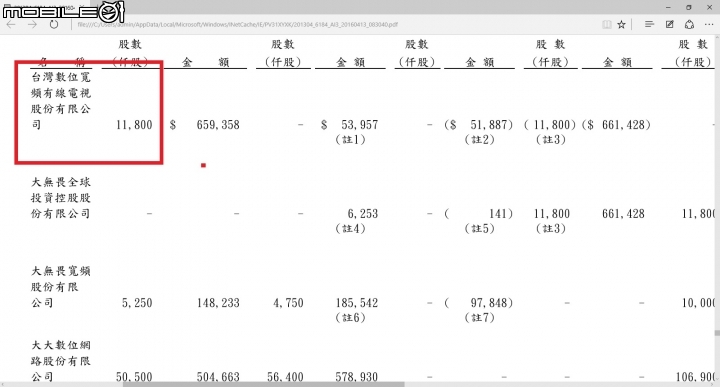The image size is (720, 387).
Task: Click the footnote (註7)
Action: point(479,318)
